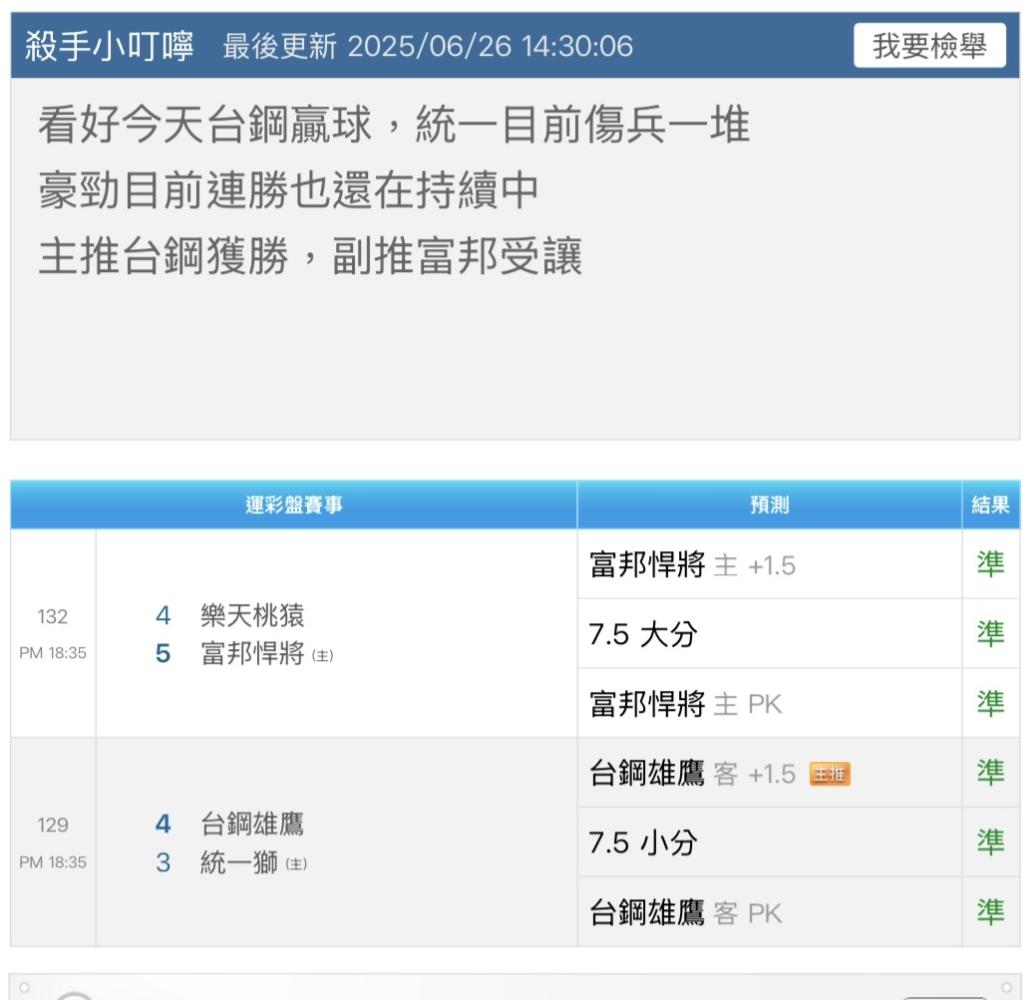
Task: Click the 準 result beside 7.5 小分
Action: 991,843
